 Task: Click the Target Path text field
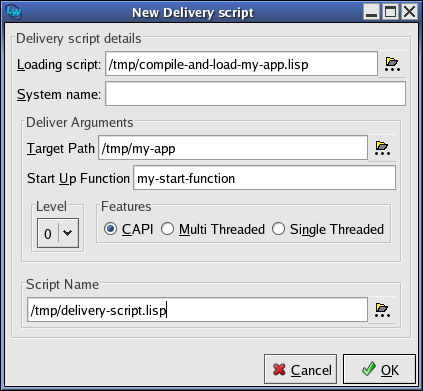(233, 148)
